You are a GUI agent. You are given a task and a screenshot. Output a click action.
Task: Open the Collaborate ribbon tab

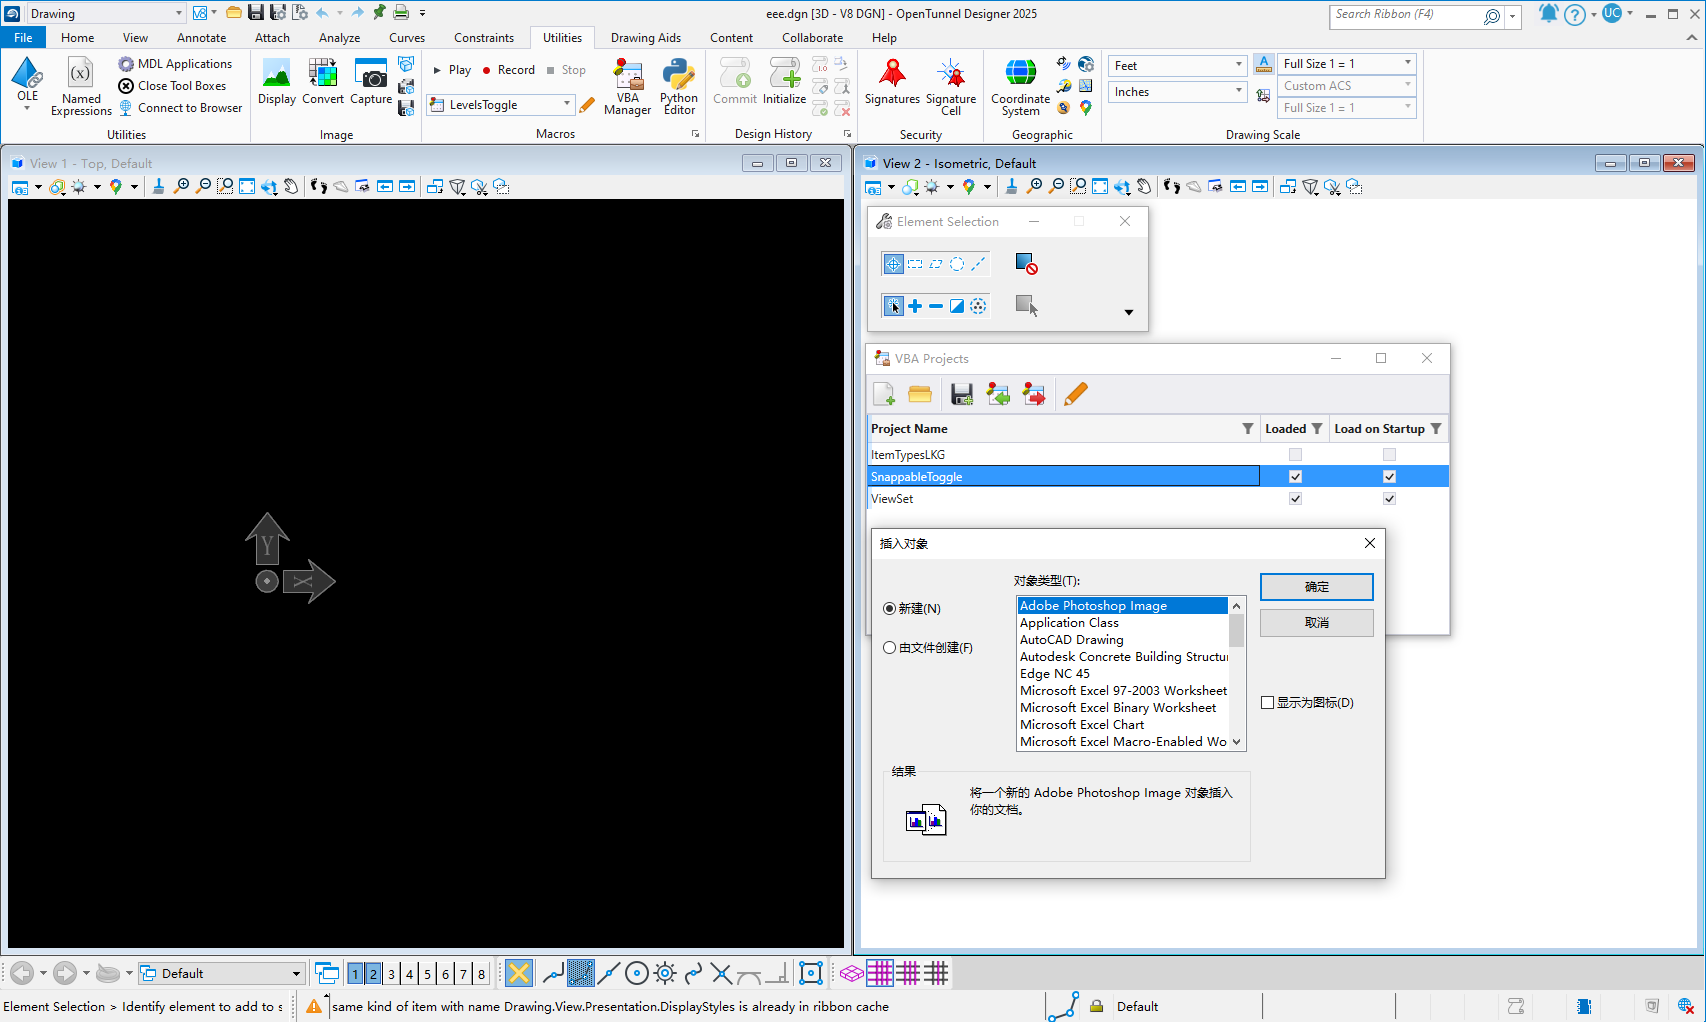(812, 37)
